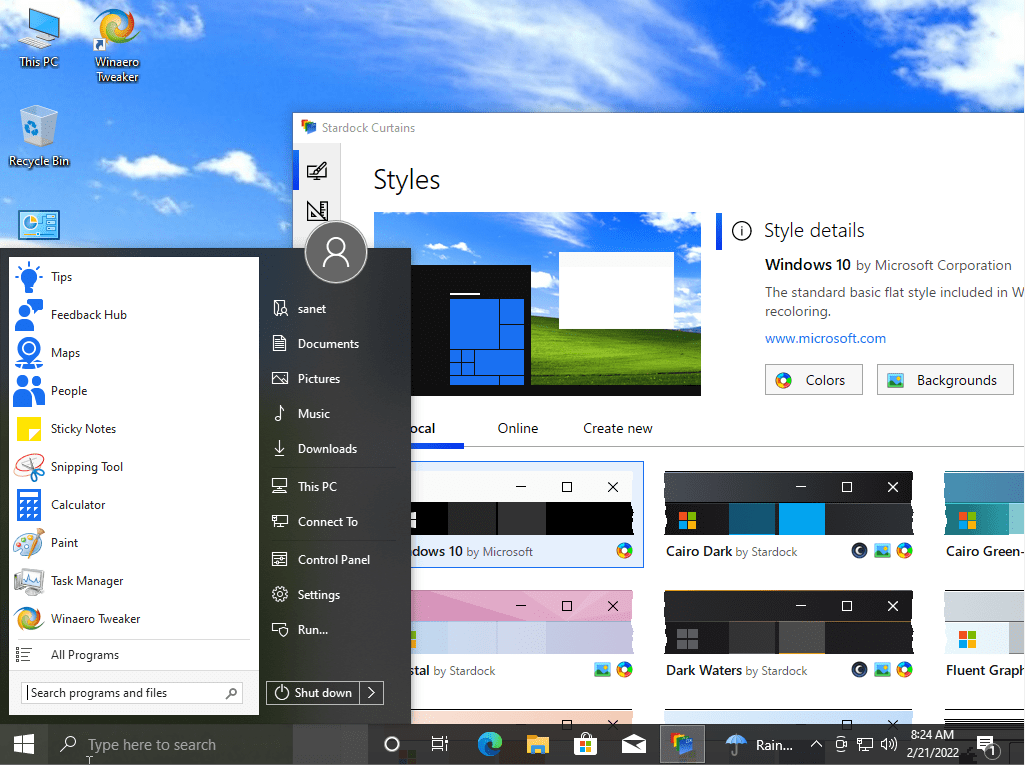Click dark mode icon on Dark Waters card
1025x765 pixels.
(x=860, y=670)
